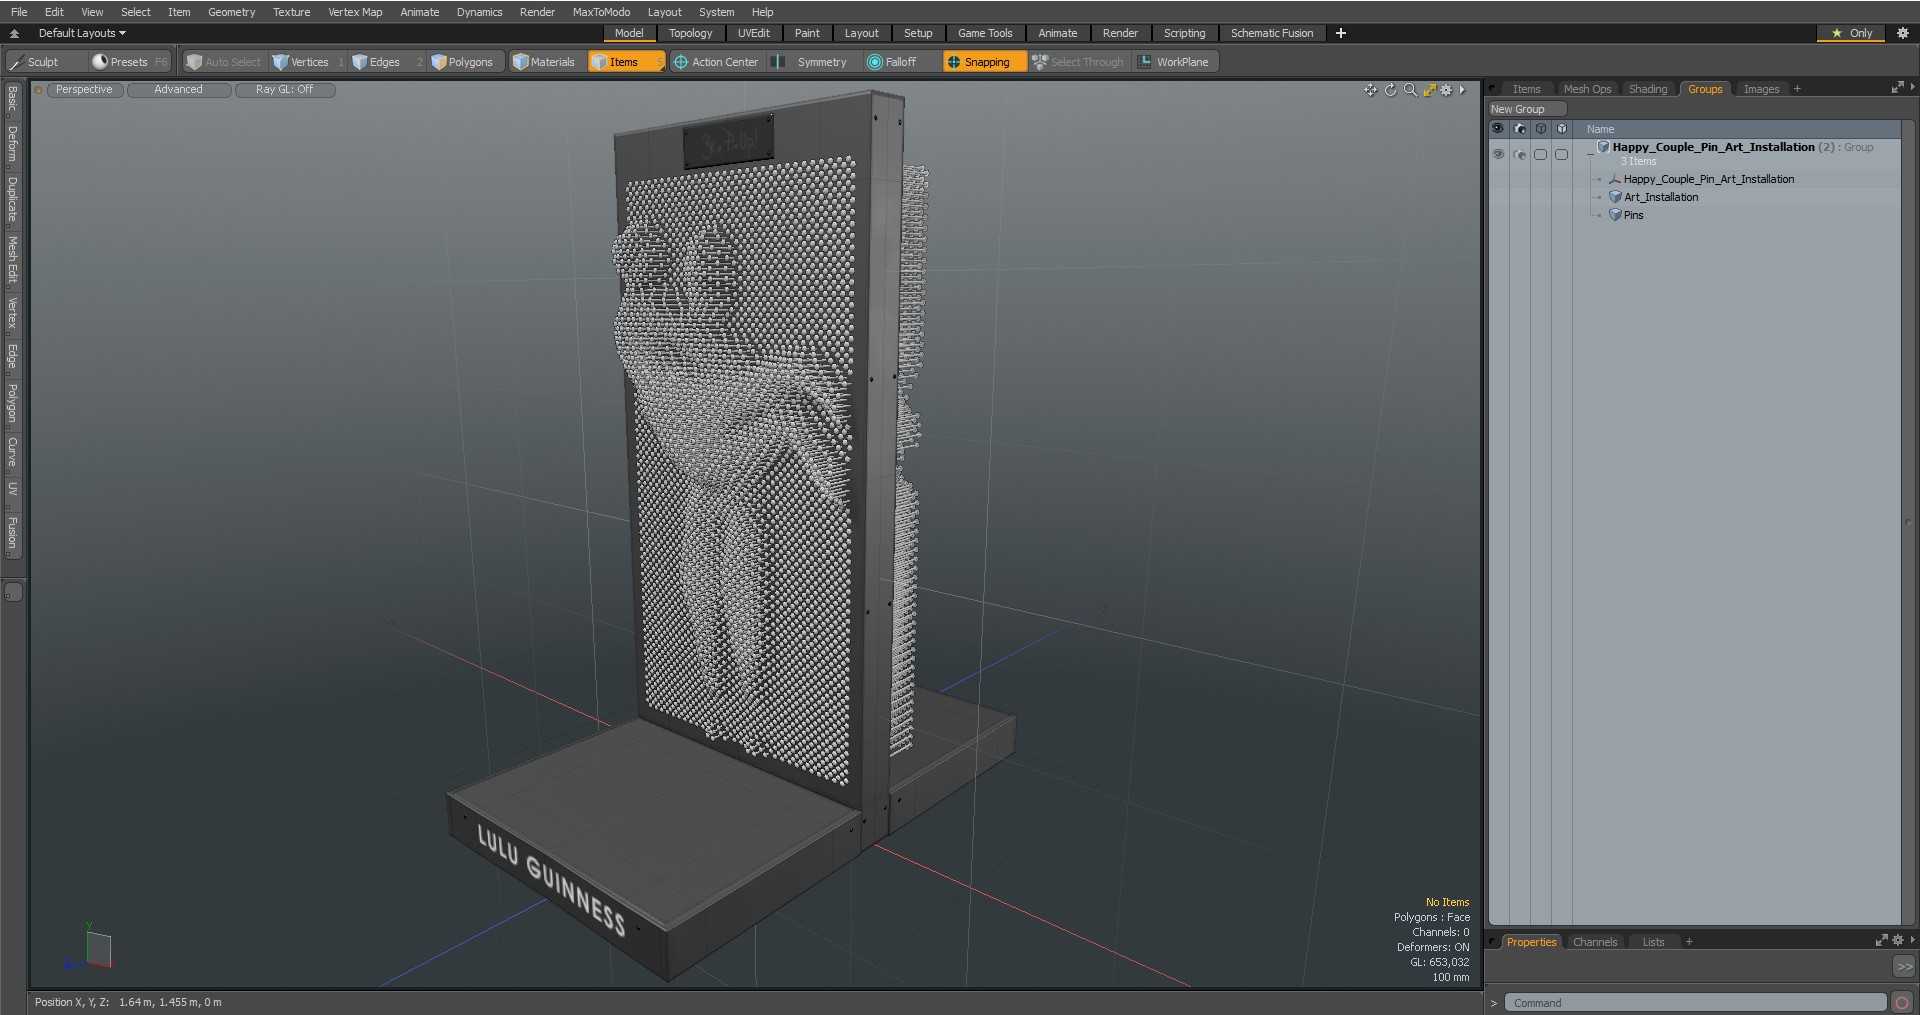Click the Name column header
The width and height of the screenshot is (1920, 1015).
1600,129
